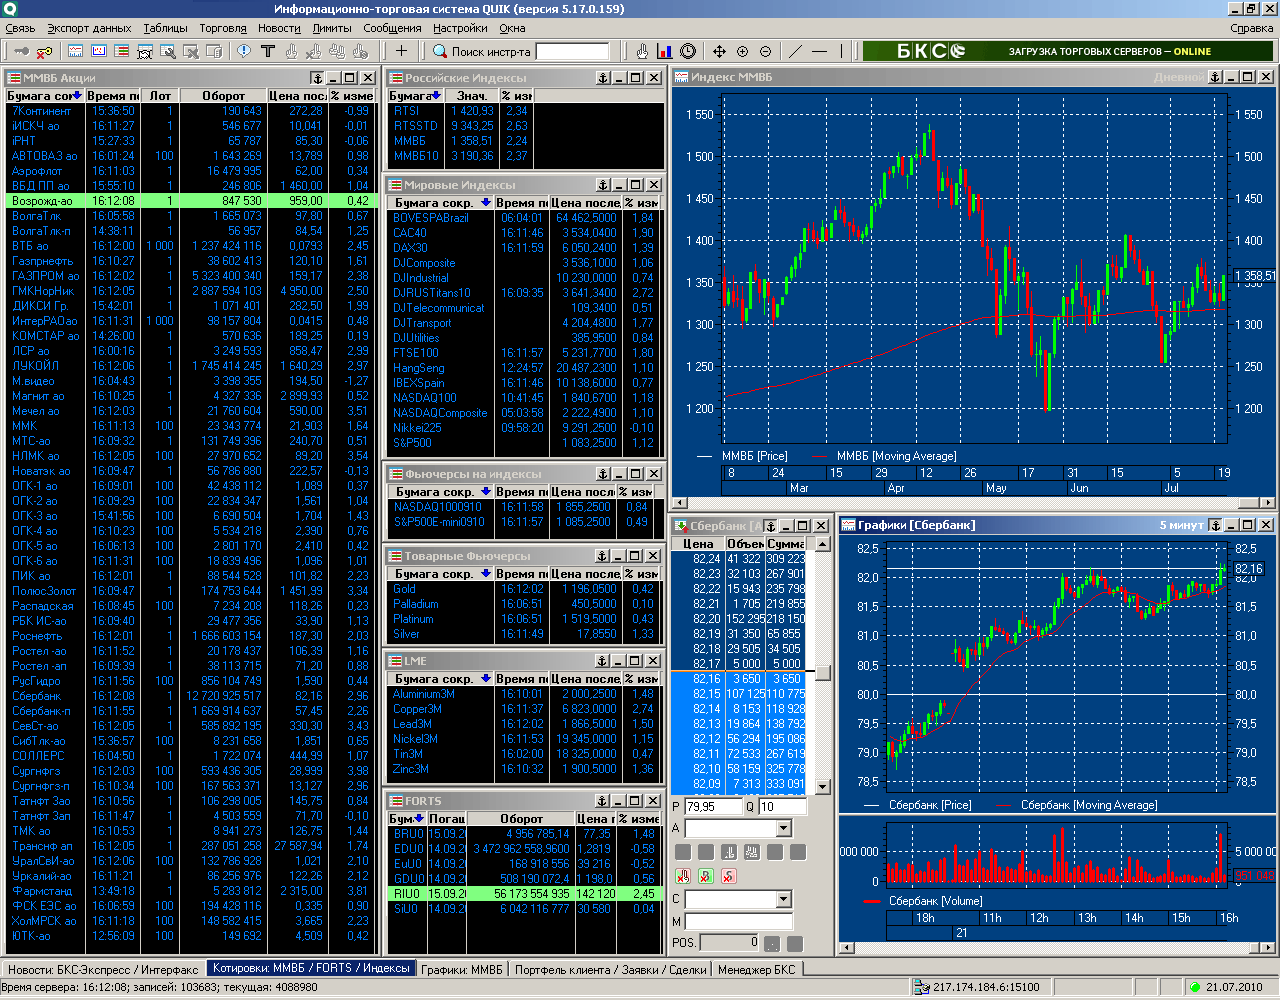Viewport: 1280px width, 1000px height.
Task: Click the connect key icon in toolbar
Action: [20, 51]
